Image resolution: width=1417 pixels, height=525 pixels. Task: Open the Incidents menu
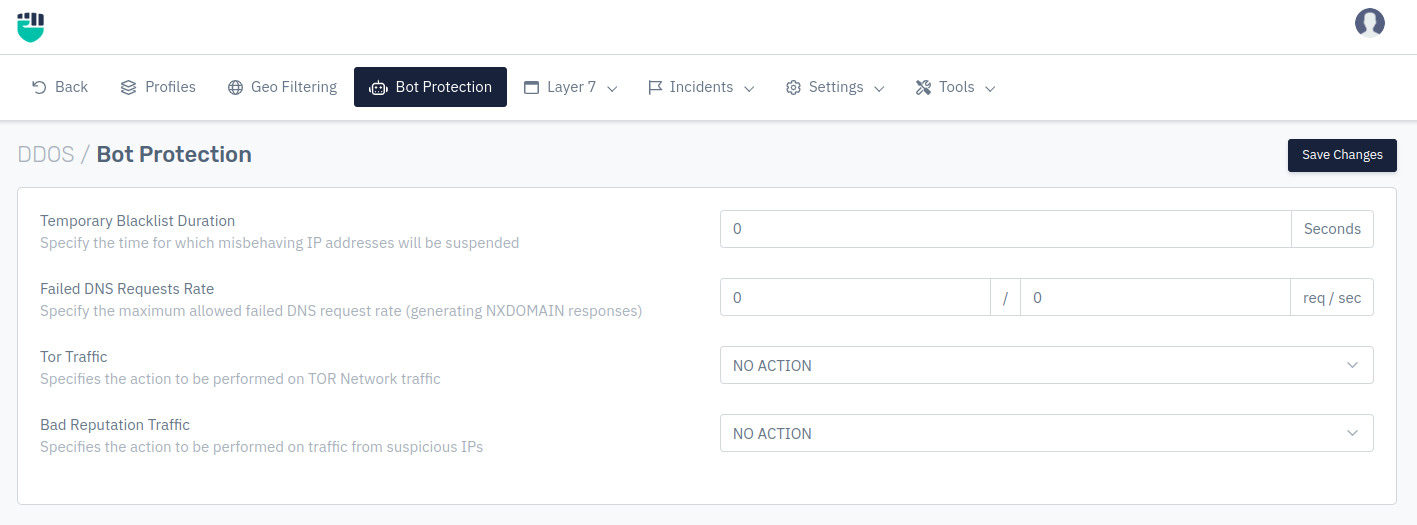pyautogui.click(x=701, y=87)
